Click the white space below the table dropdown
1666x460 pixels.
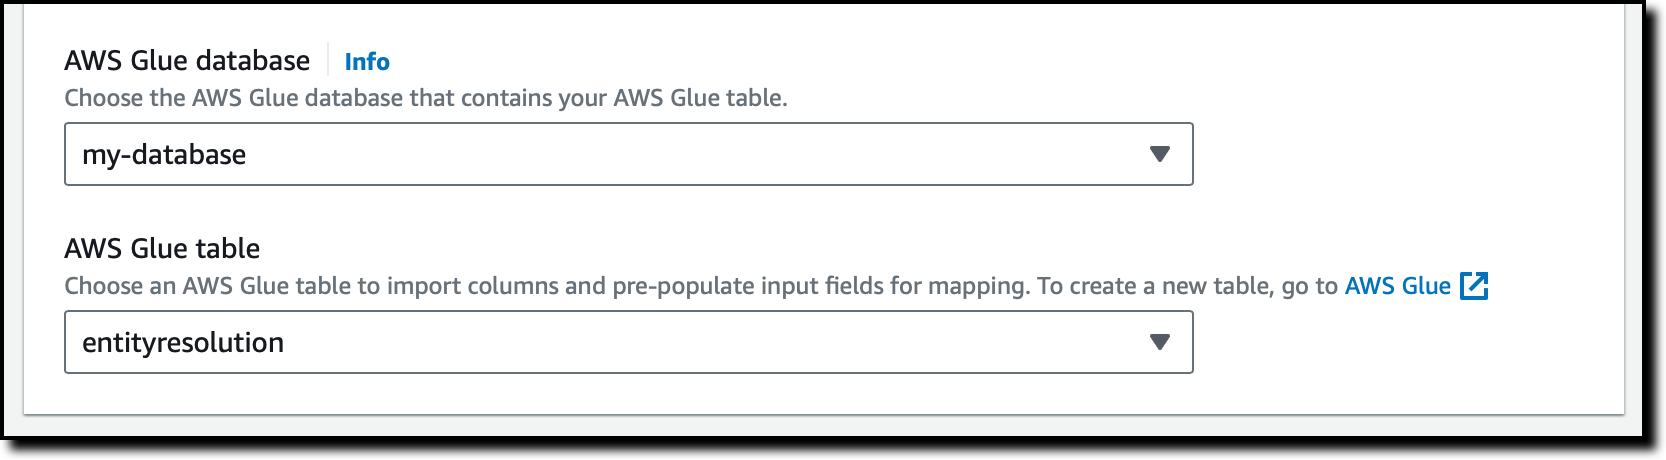pos(628,394)
